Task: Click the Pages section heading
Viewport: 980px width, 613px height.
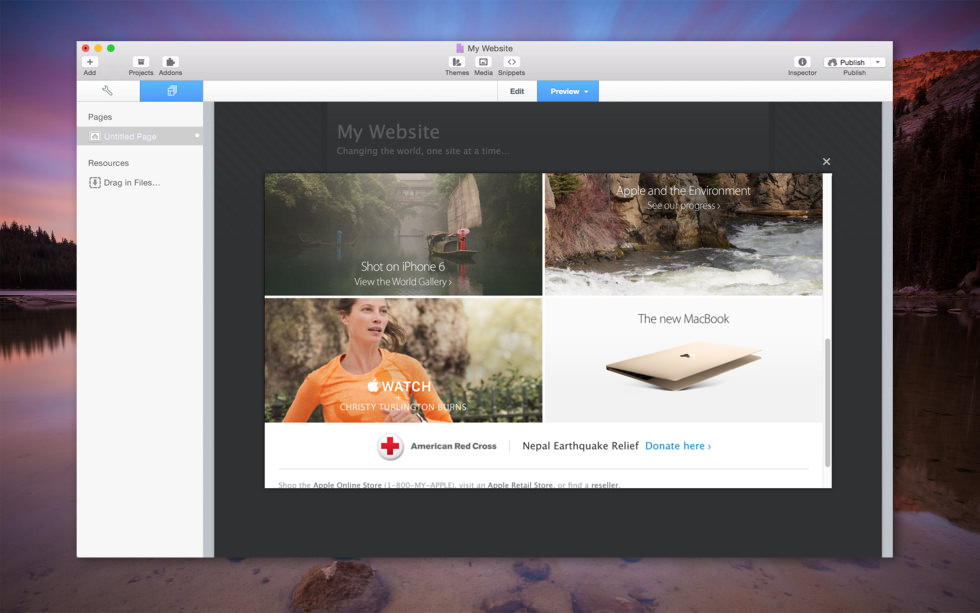Action: [x=100, y=117]
